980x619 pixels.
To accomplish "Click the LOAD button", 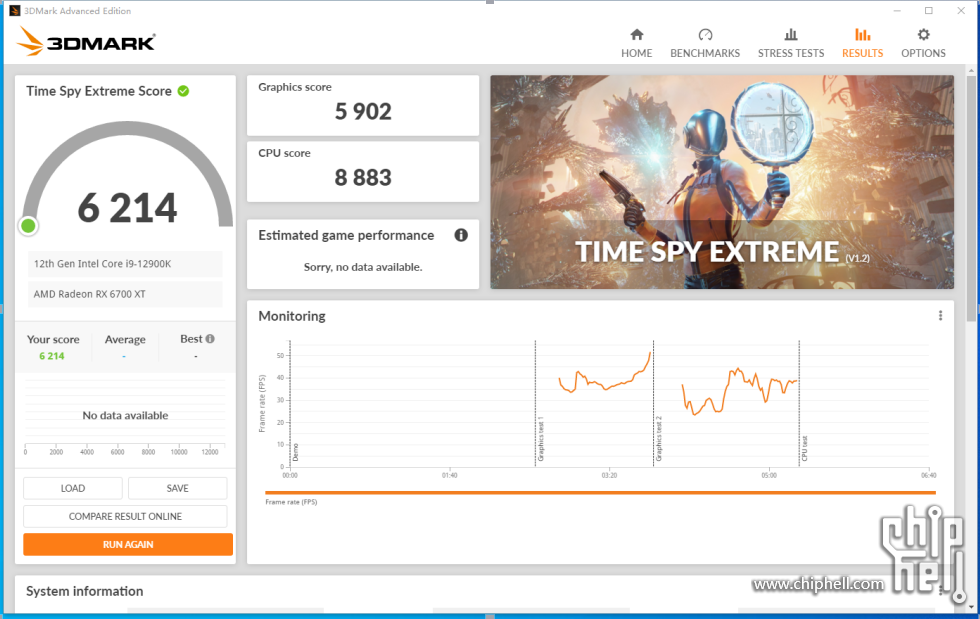I will coord(73,488).
